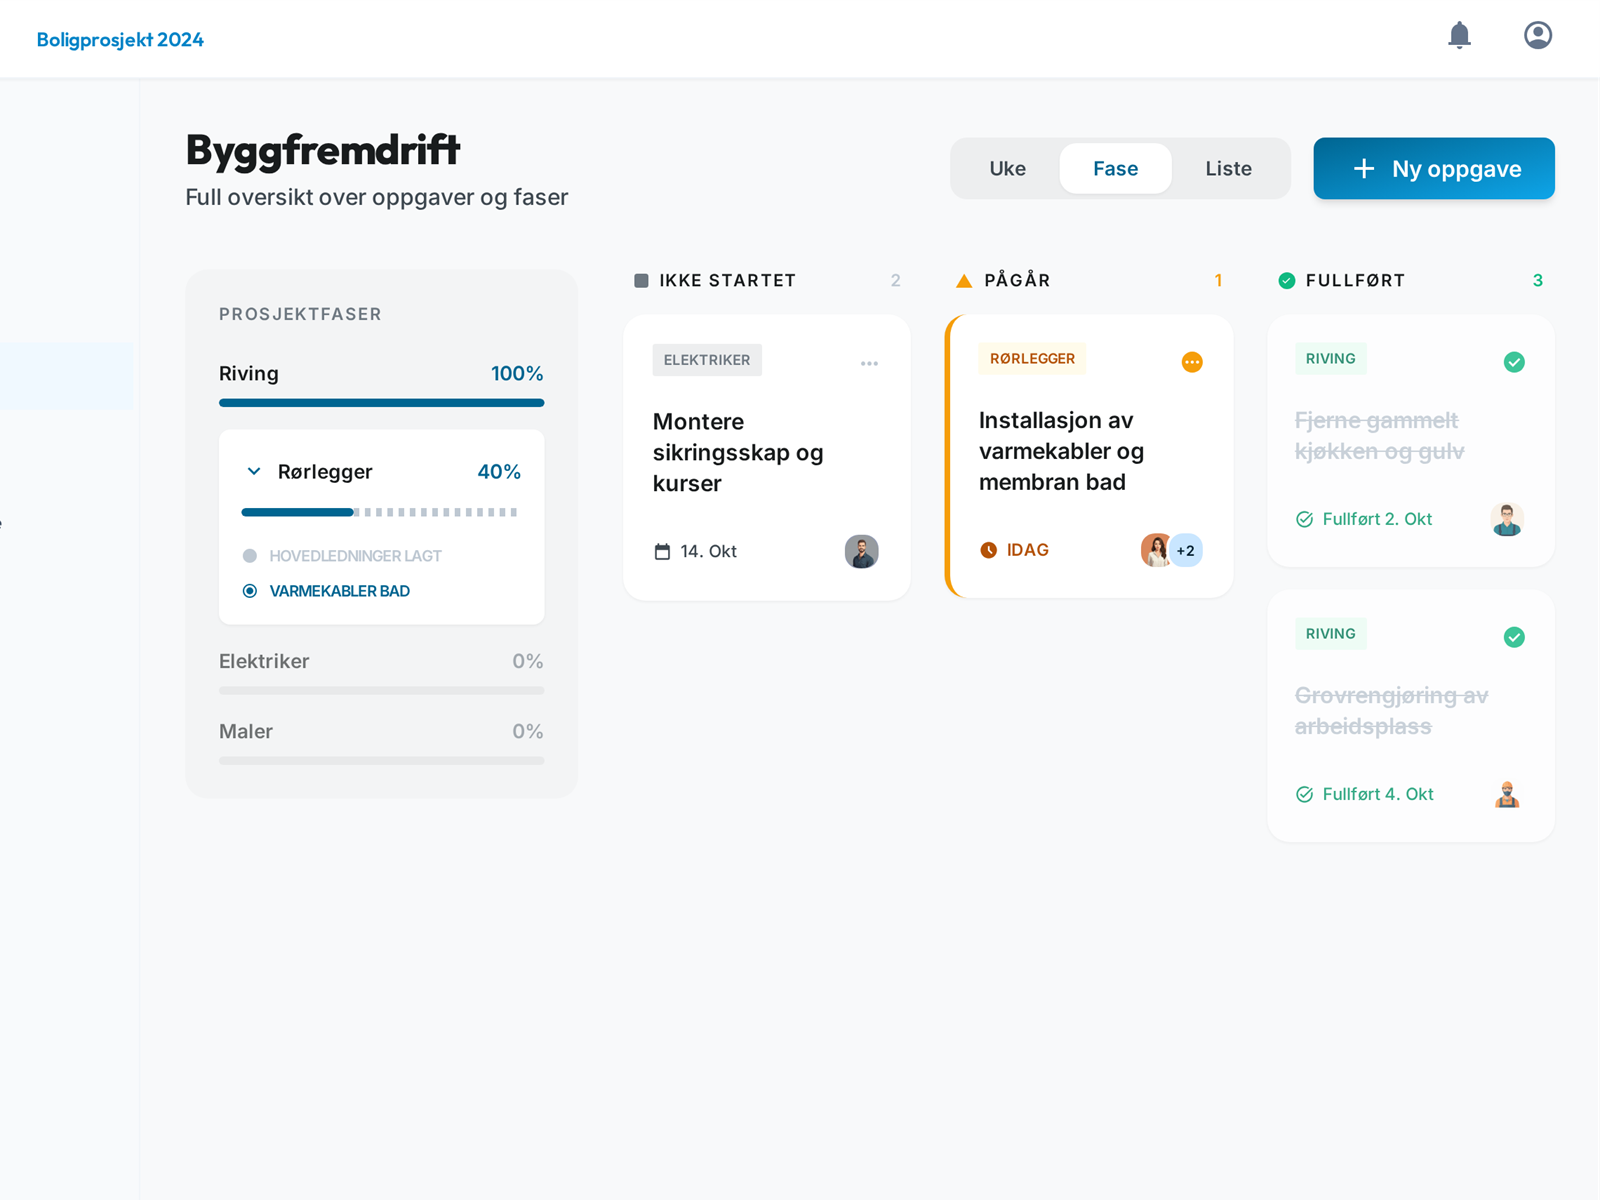This screenshot has height=1200, width=1600.
Task: Open Installasjon av varmekabler og membran bad title
Action: [x=1061, y=451]
